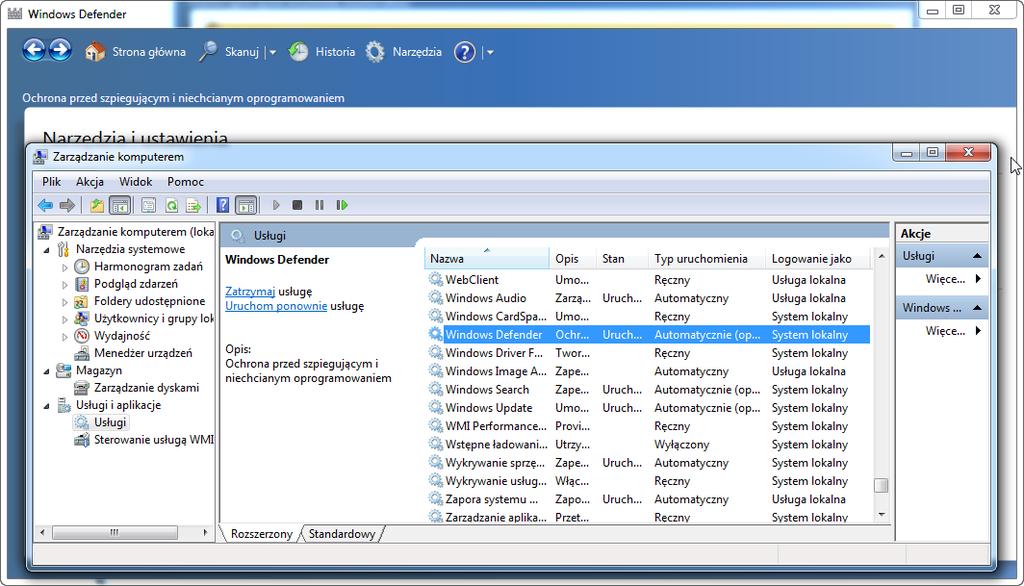Expand the Foldery udostępnione node

pyautogui.click(x=65, y=302)
